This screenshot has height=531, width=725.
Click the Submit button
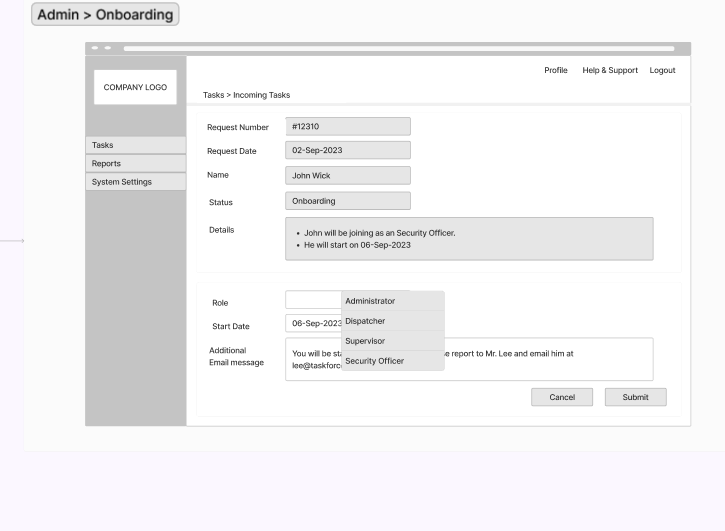click(x=635, y=397)
